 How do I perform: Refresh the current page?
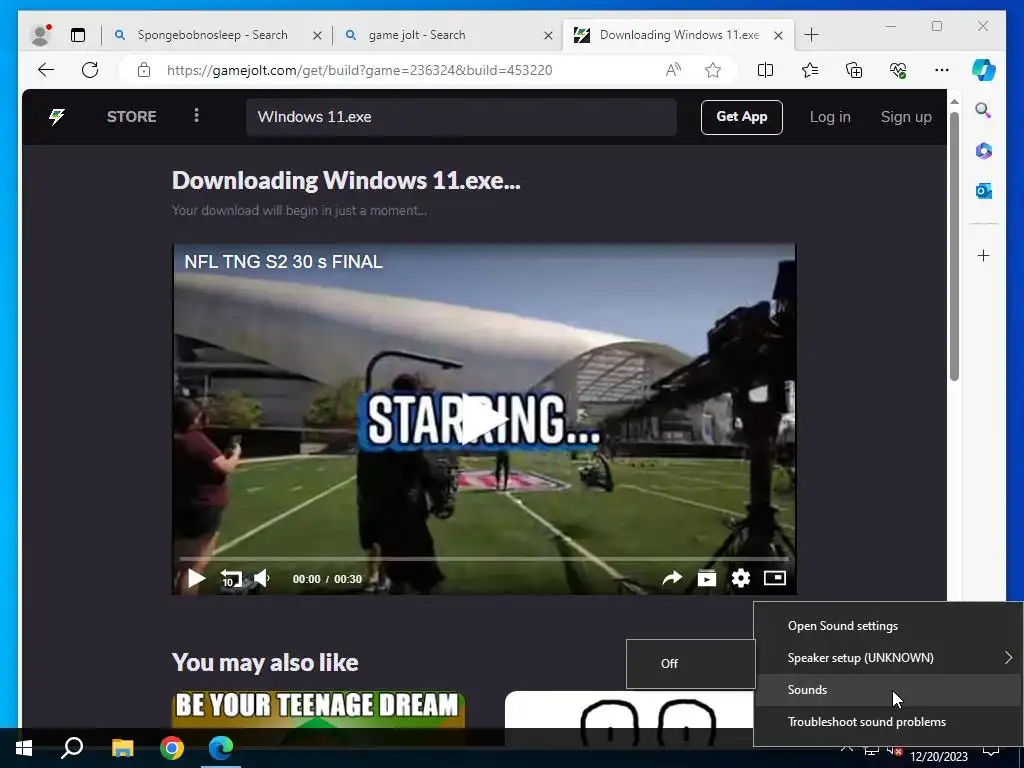coord(90,70)
